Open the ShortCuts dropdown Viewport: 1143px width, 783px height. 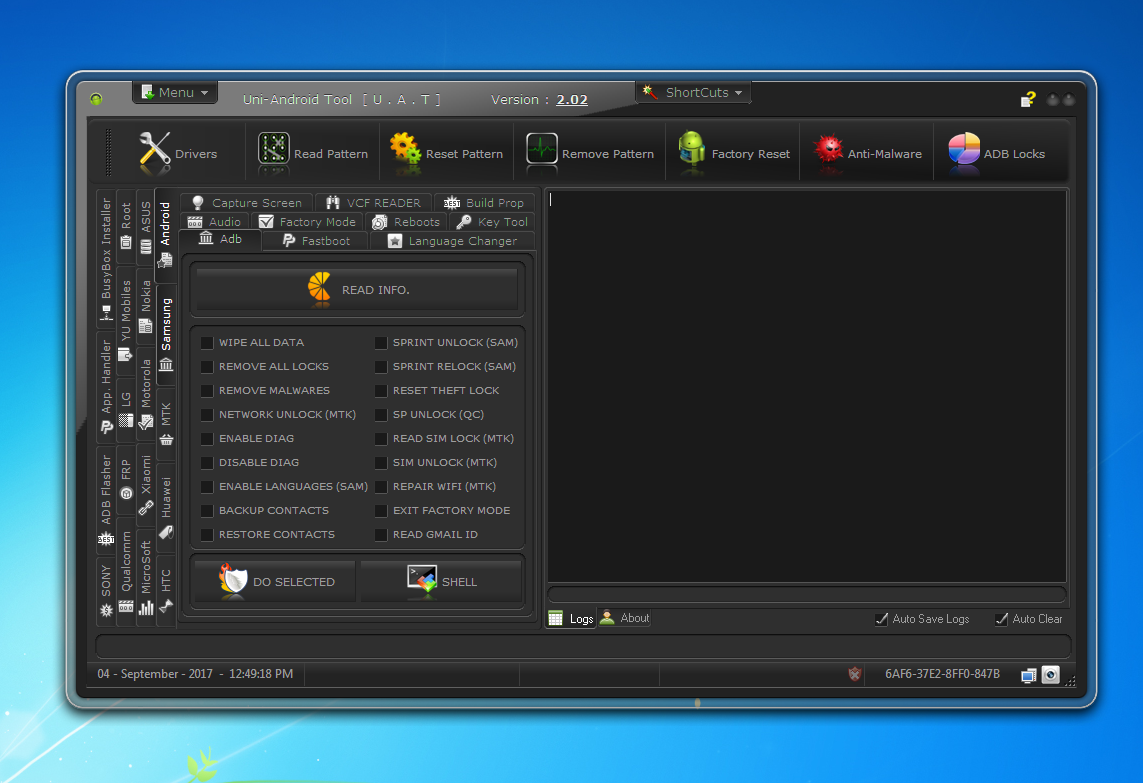[x=693, y=93]
